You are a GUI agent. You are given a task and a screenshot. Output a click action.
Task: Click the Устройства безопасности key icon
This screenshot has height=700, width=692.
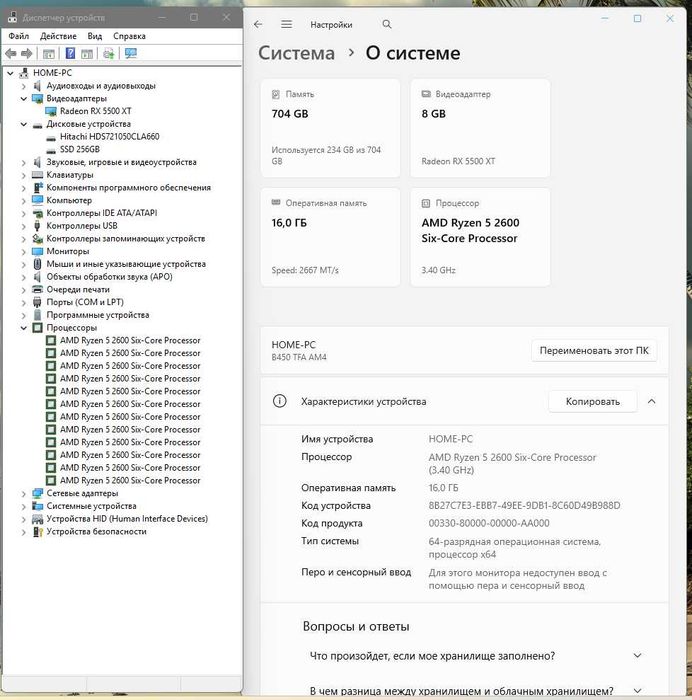[38, 532]
